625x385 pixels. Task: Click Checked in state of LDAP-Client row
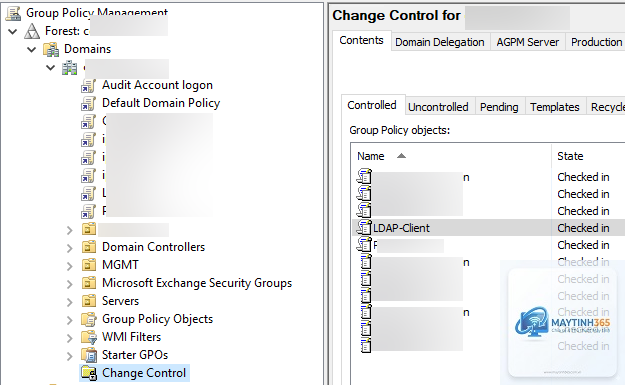click(583, 228)
